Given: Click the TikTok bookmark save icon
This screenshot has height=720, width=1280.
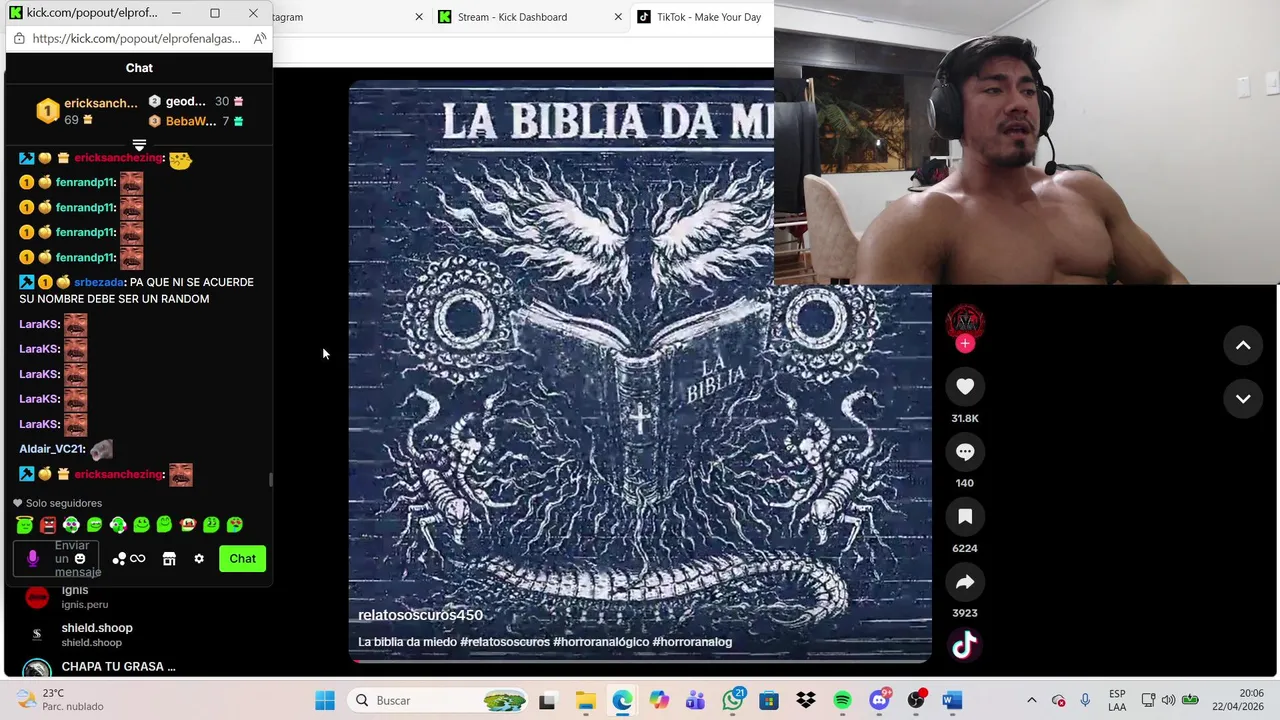Looking at the screenshot, I should (x=965, y=517).
